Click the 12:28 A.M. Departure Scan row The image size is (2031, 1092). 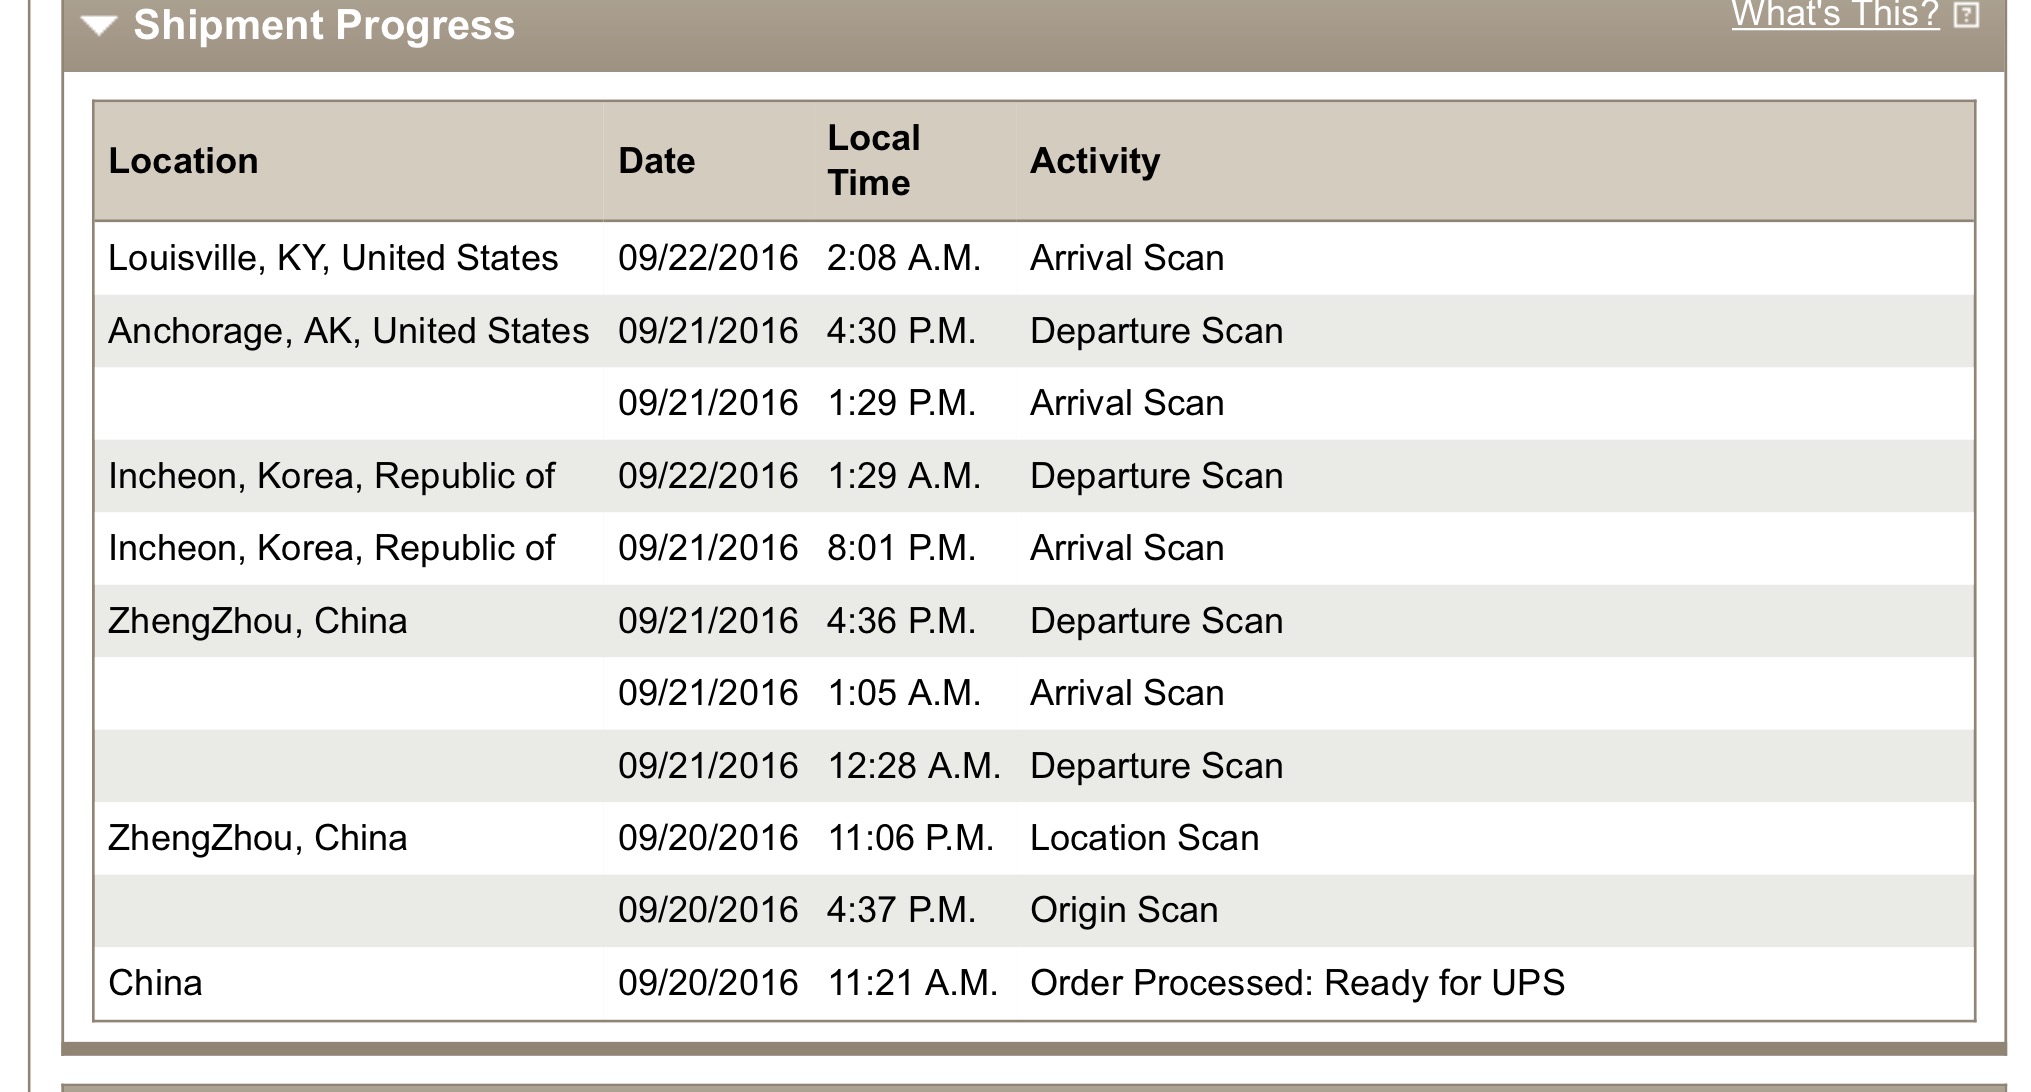(1034, 766)
